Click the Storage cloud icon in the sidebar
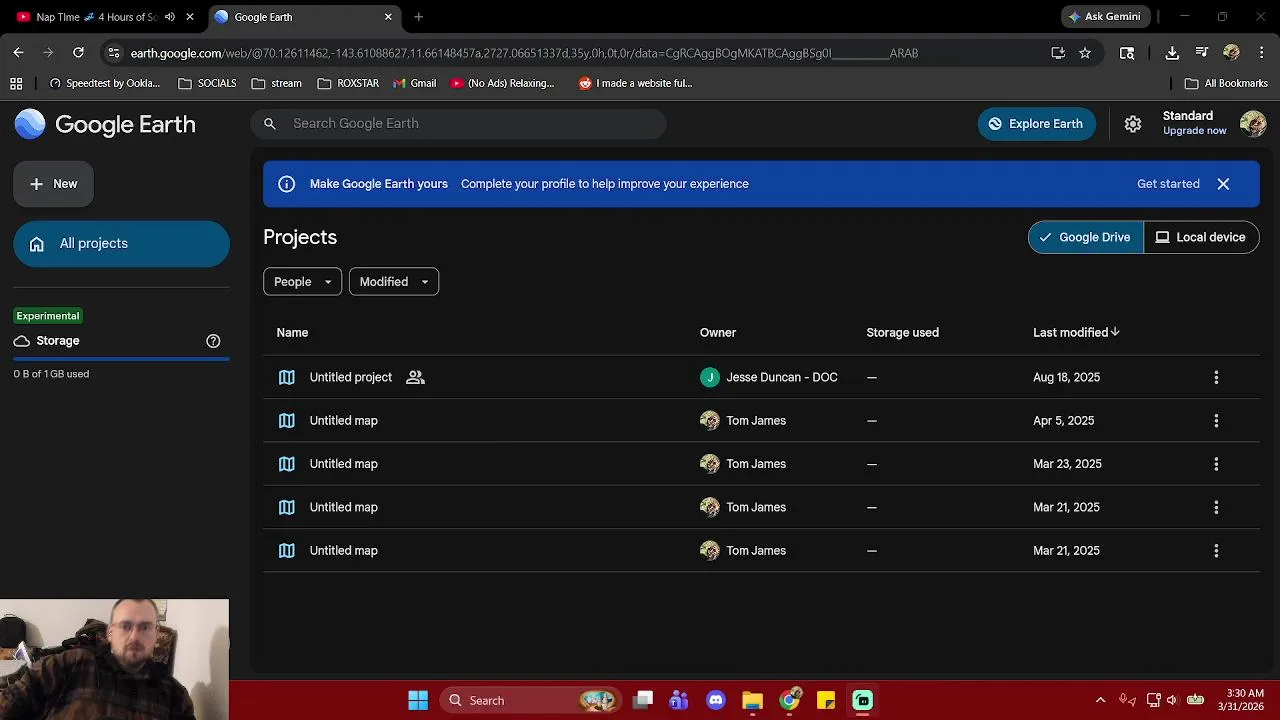Viewport: 1280px width, 720px height. [x=22, y=341]
